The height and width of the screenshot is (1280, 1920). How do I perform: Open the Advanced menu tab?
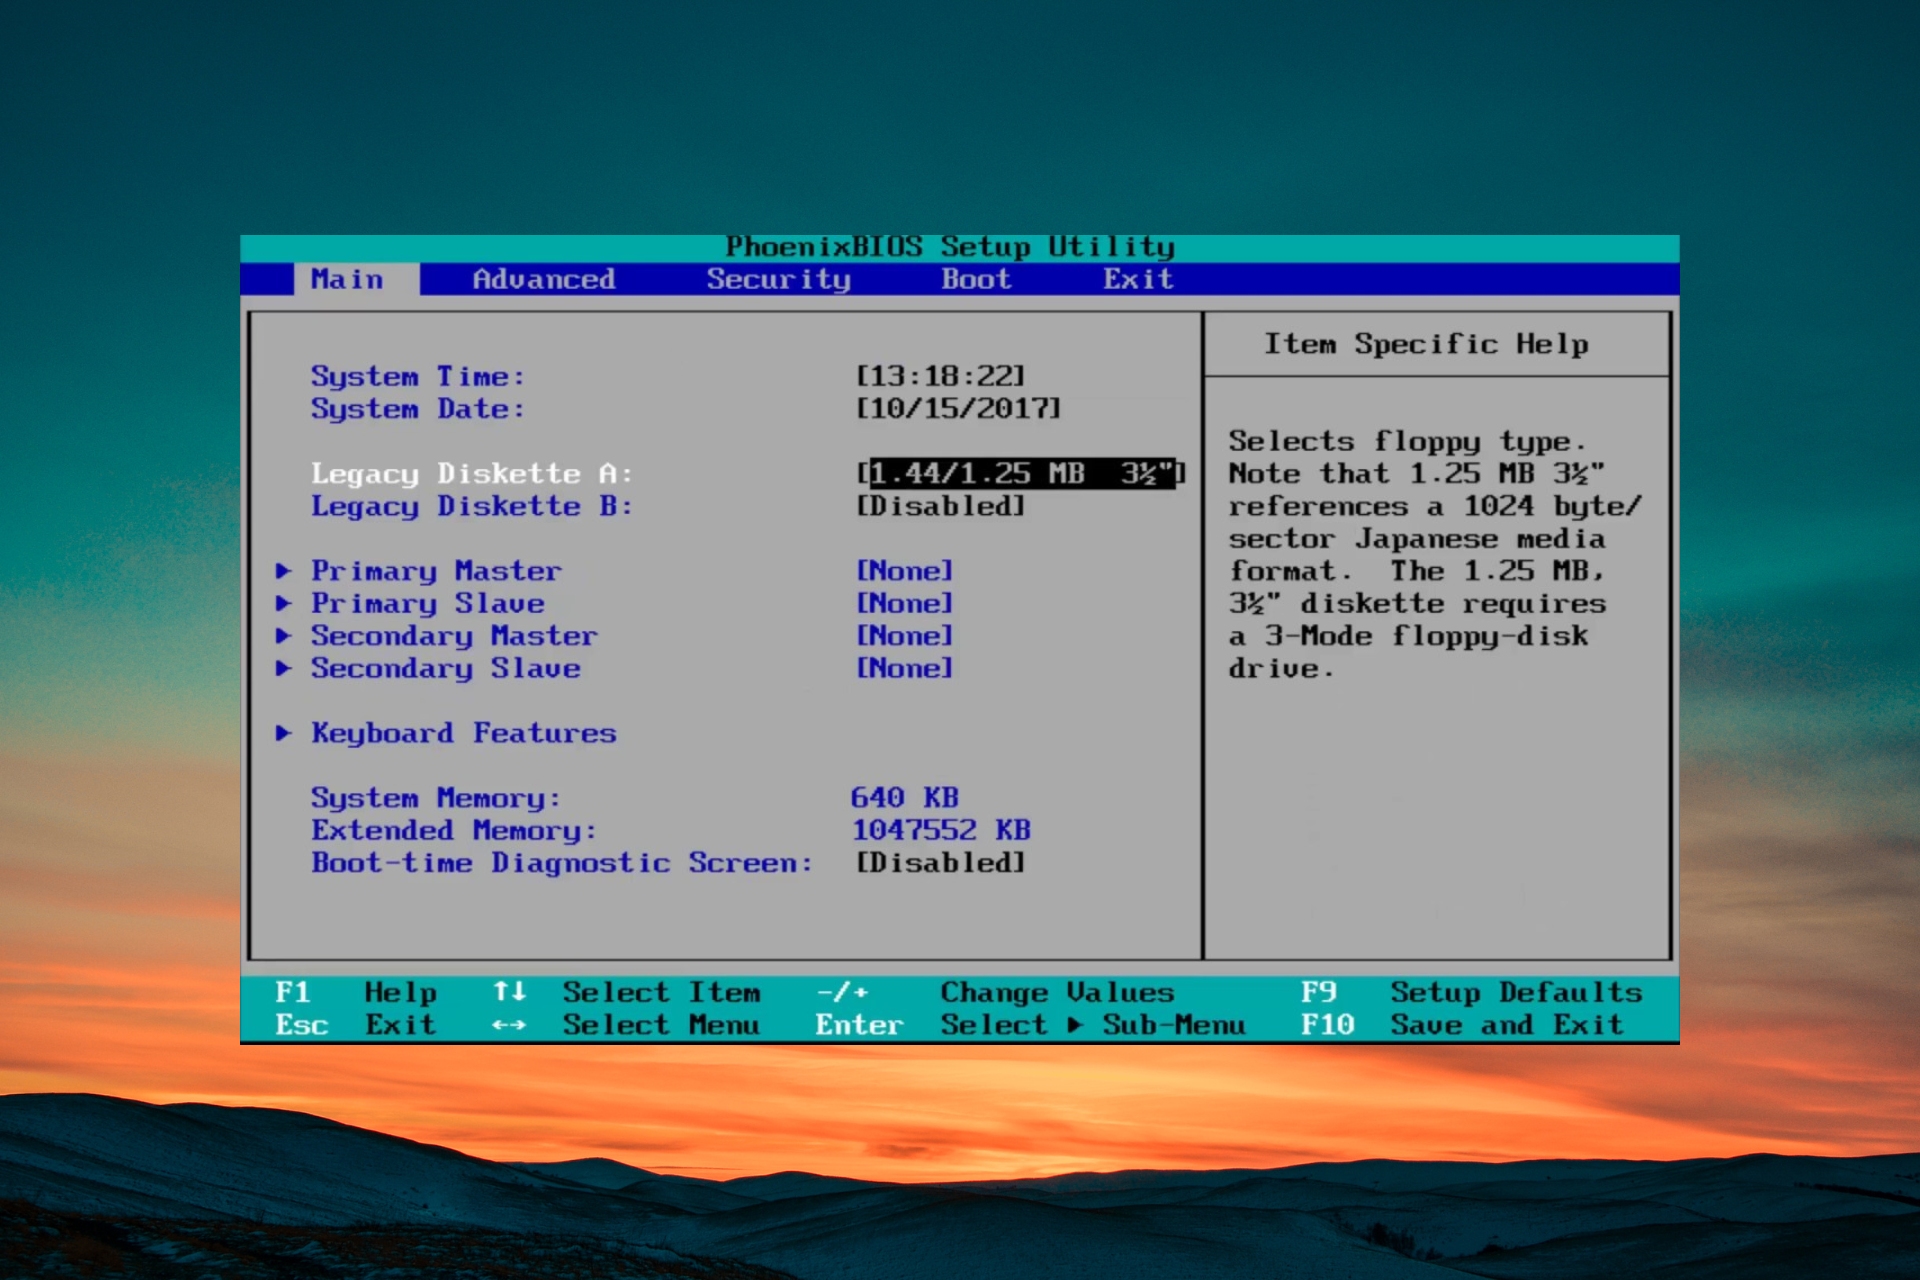543,279
